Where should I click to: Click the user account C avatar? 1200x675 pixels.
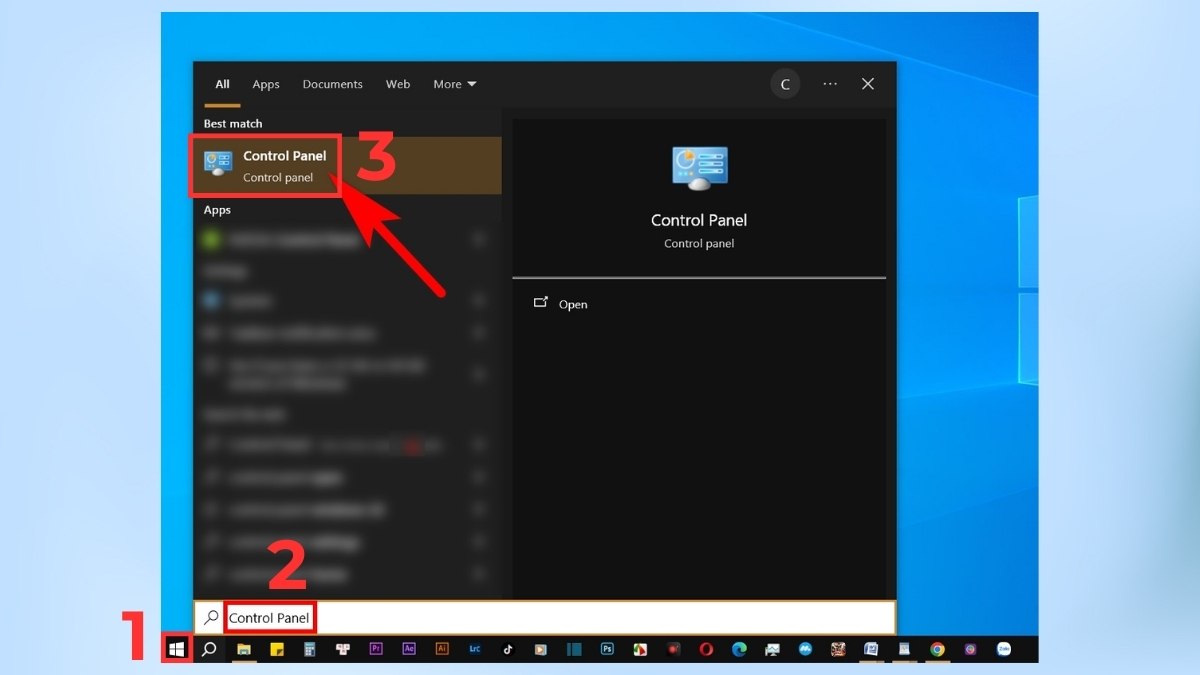[x=785, y=84]
